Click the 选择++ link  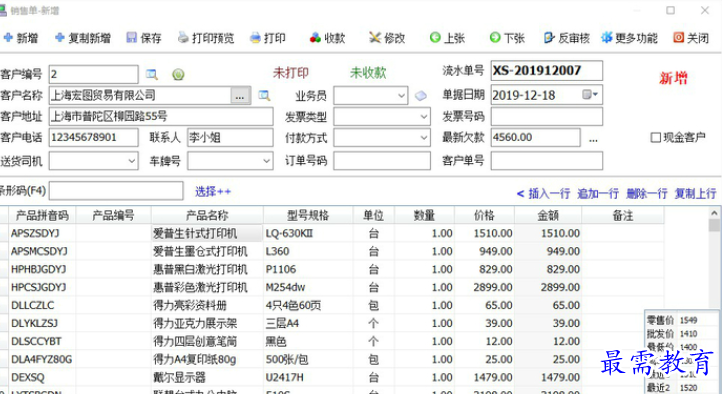tap(213, 191)
